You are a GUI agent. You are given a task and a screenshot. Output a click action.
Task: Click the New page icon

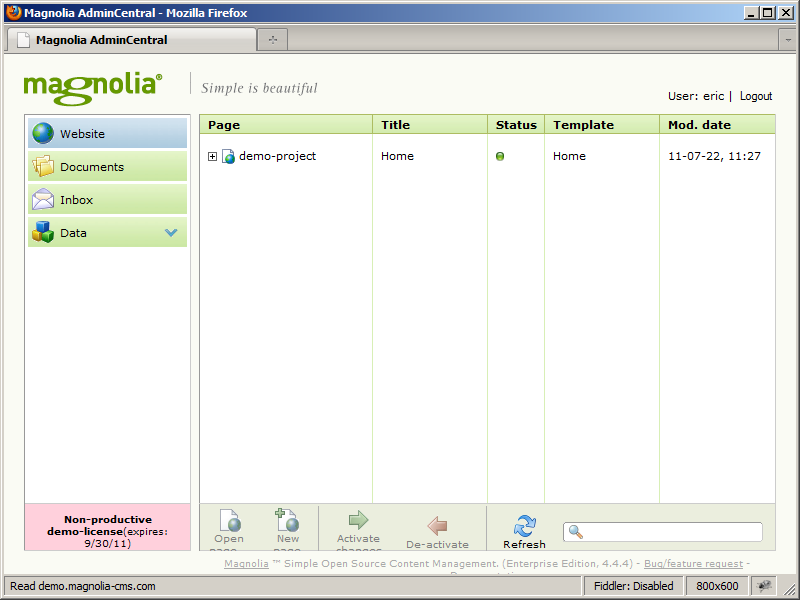[x=287, y=521]
